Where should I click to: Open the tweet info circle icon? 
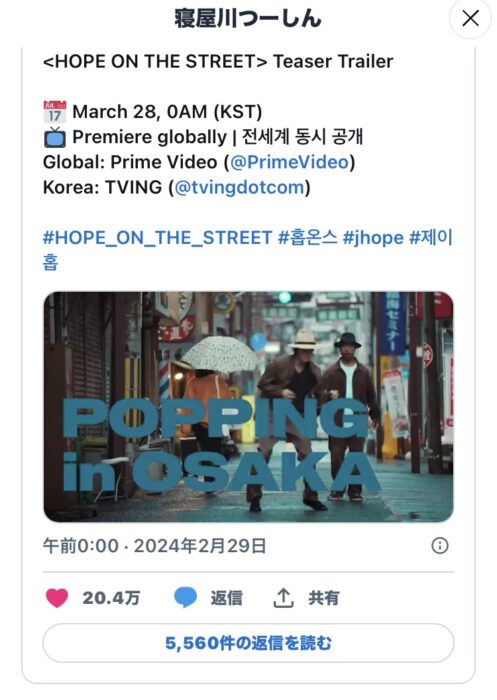click(x=440, y=546)
